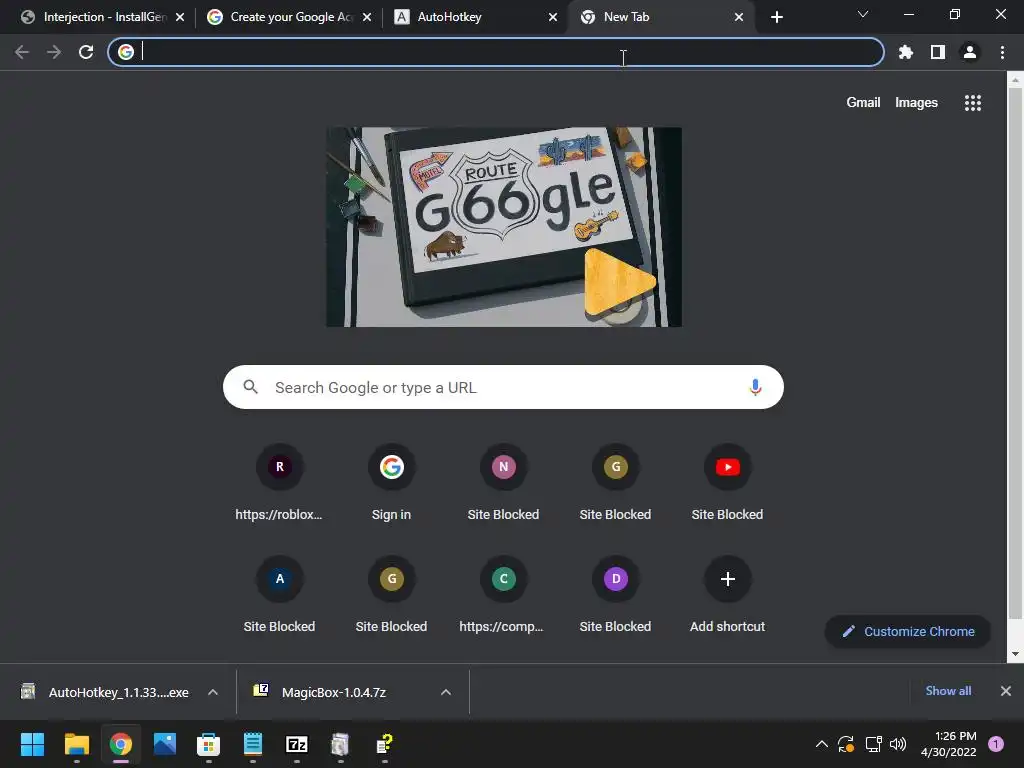Open the https://comp... shortcut
Viewport: 1024px width, 768px height.
click(504, 596)
